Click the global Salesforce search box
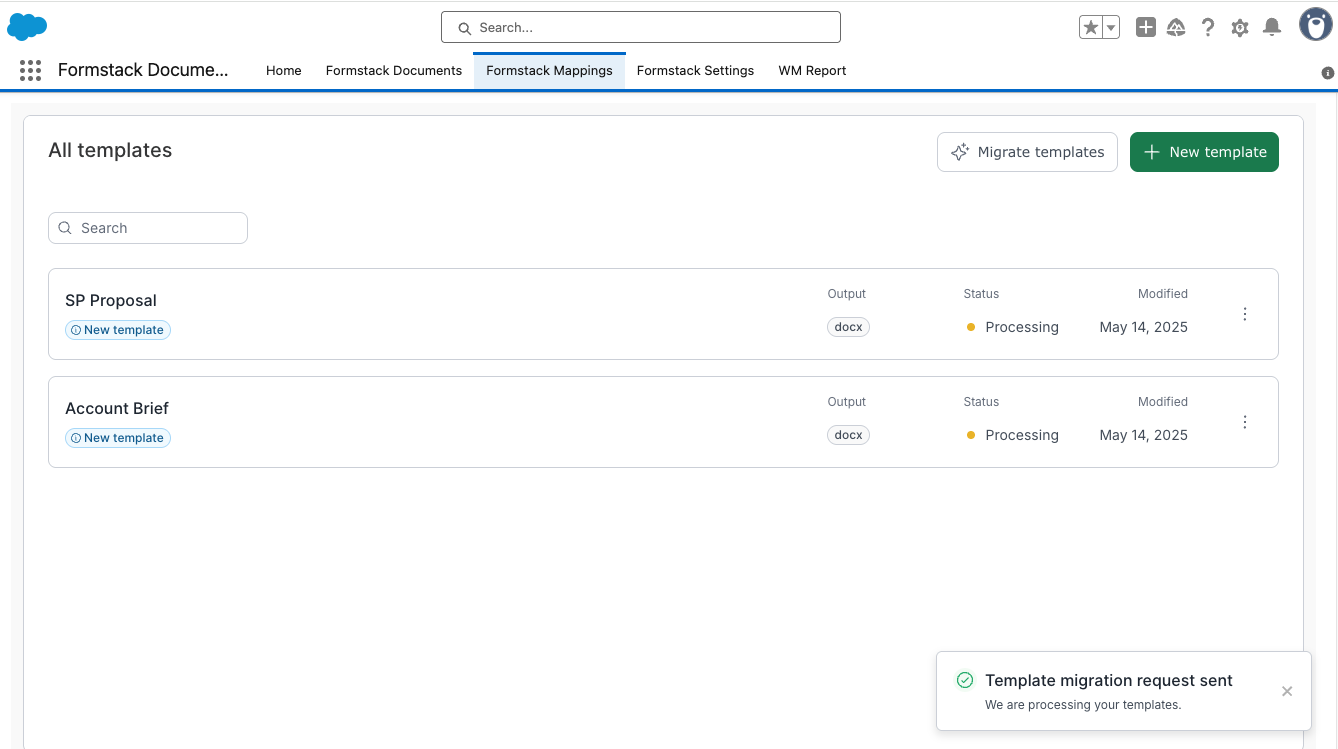The height and width of the screenshot is (749, 1338). click(x=640, y=28)
